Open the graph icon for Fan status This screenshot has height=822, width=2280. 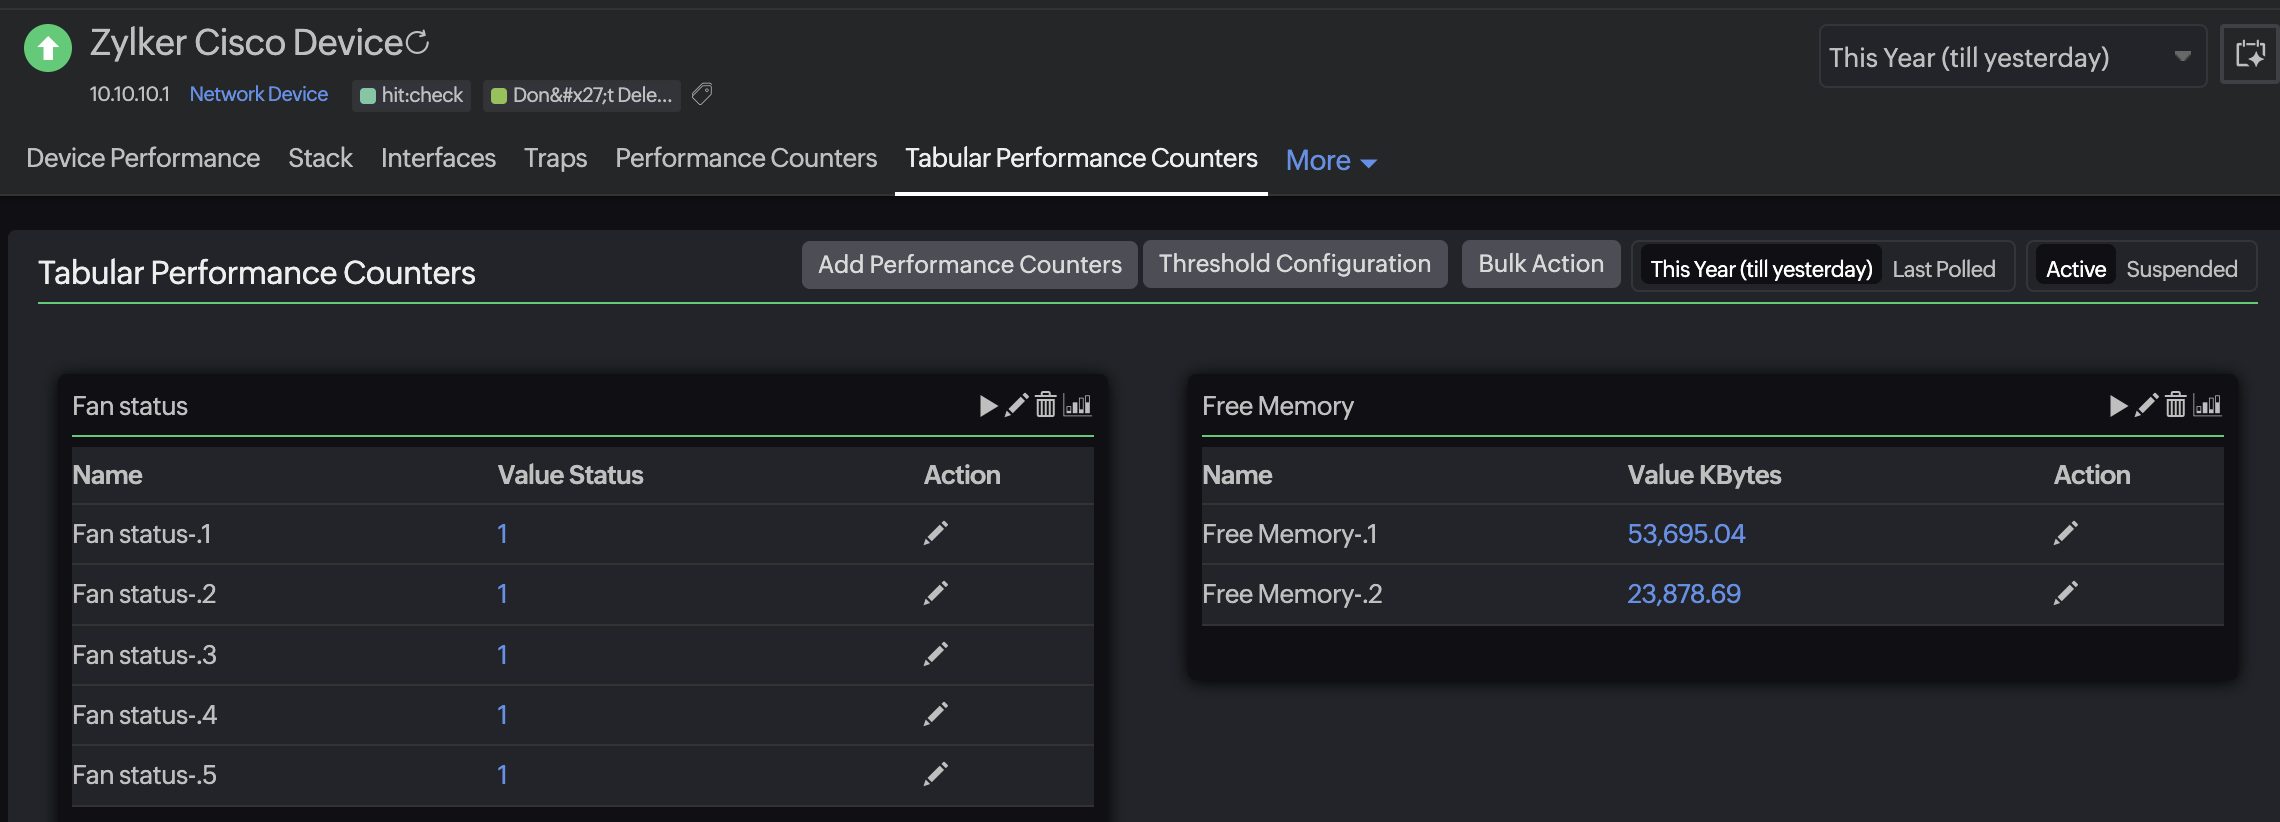pyautogui.click(x=1077, y=405)
